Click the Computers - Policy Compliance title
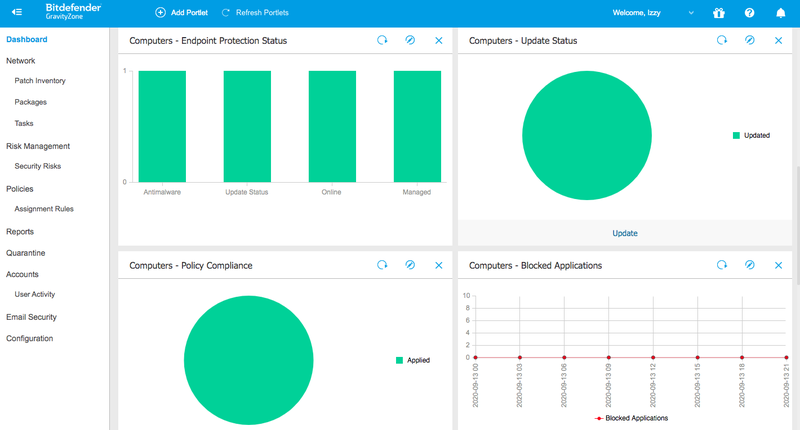 [x=191, y=265]
